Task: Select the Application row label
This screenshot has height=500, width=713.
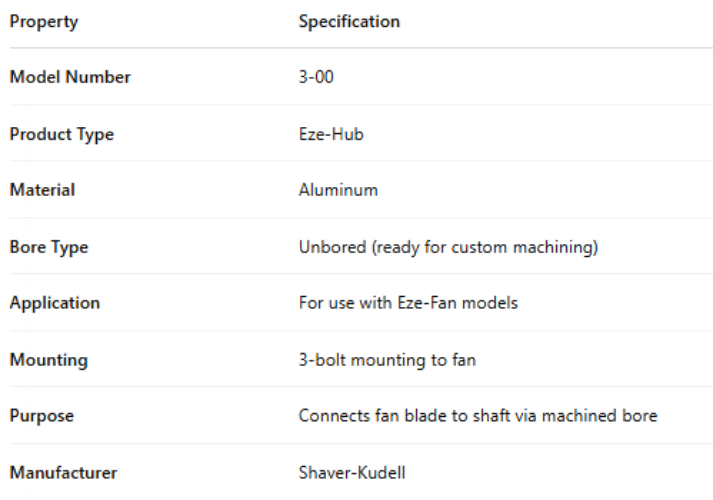Action: (x=55, y=303)
